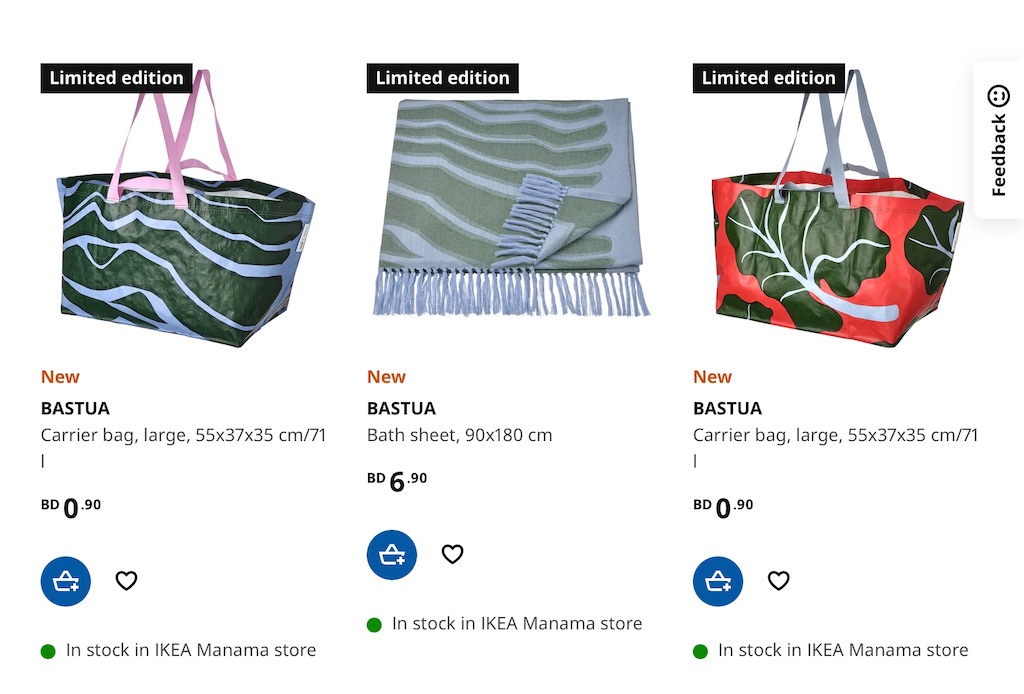
Task: Click the Feedback smiley face icon
Action: 999,96
